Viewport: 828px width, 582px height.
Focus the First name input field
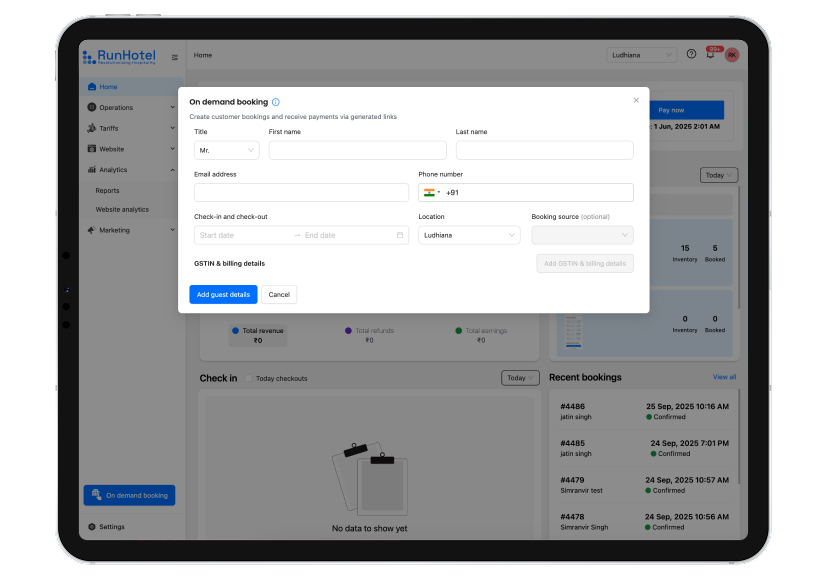[x=357, y=151]
